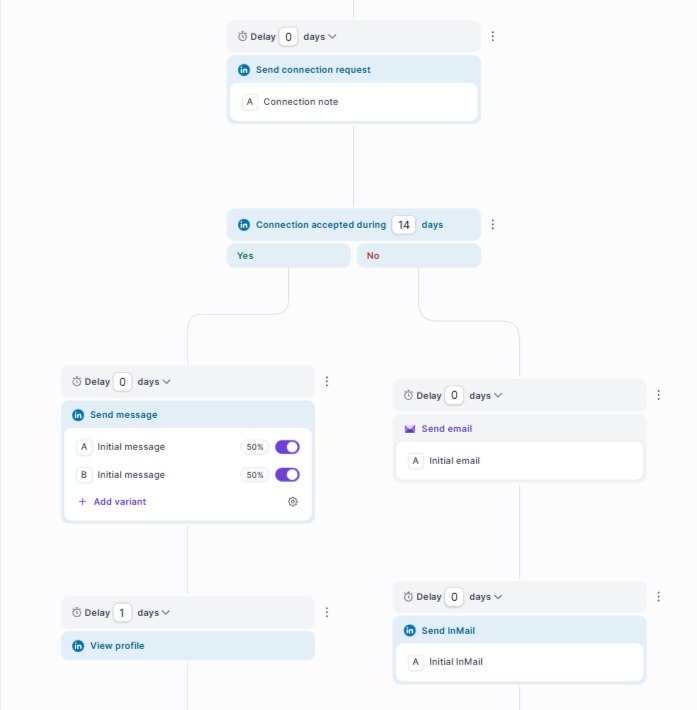Click three-dot menu beside Connection accepted step
The width and height of the screenshot is (697, 710).
pos(493,225)
